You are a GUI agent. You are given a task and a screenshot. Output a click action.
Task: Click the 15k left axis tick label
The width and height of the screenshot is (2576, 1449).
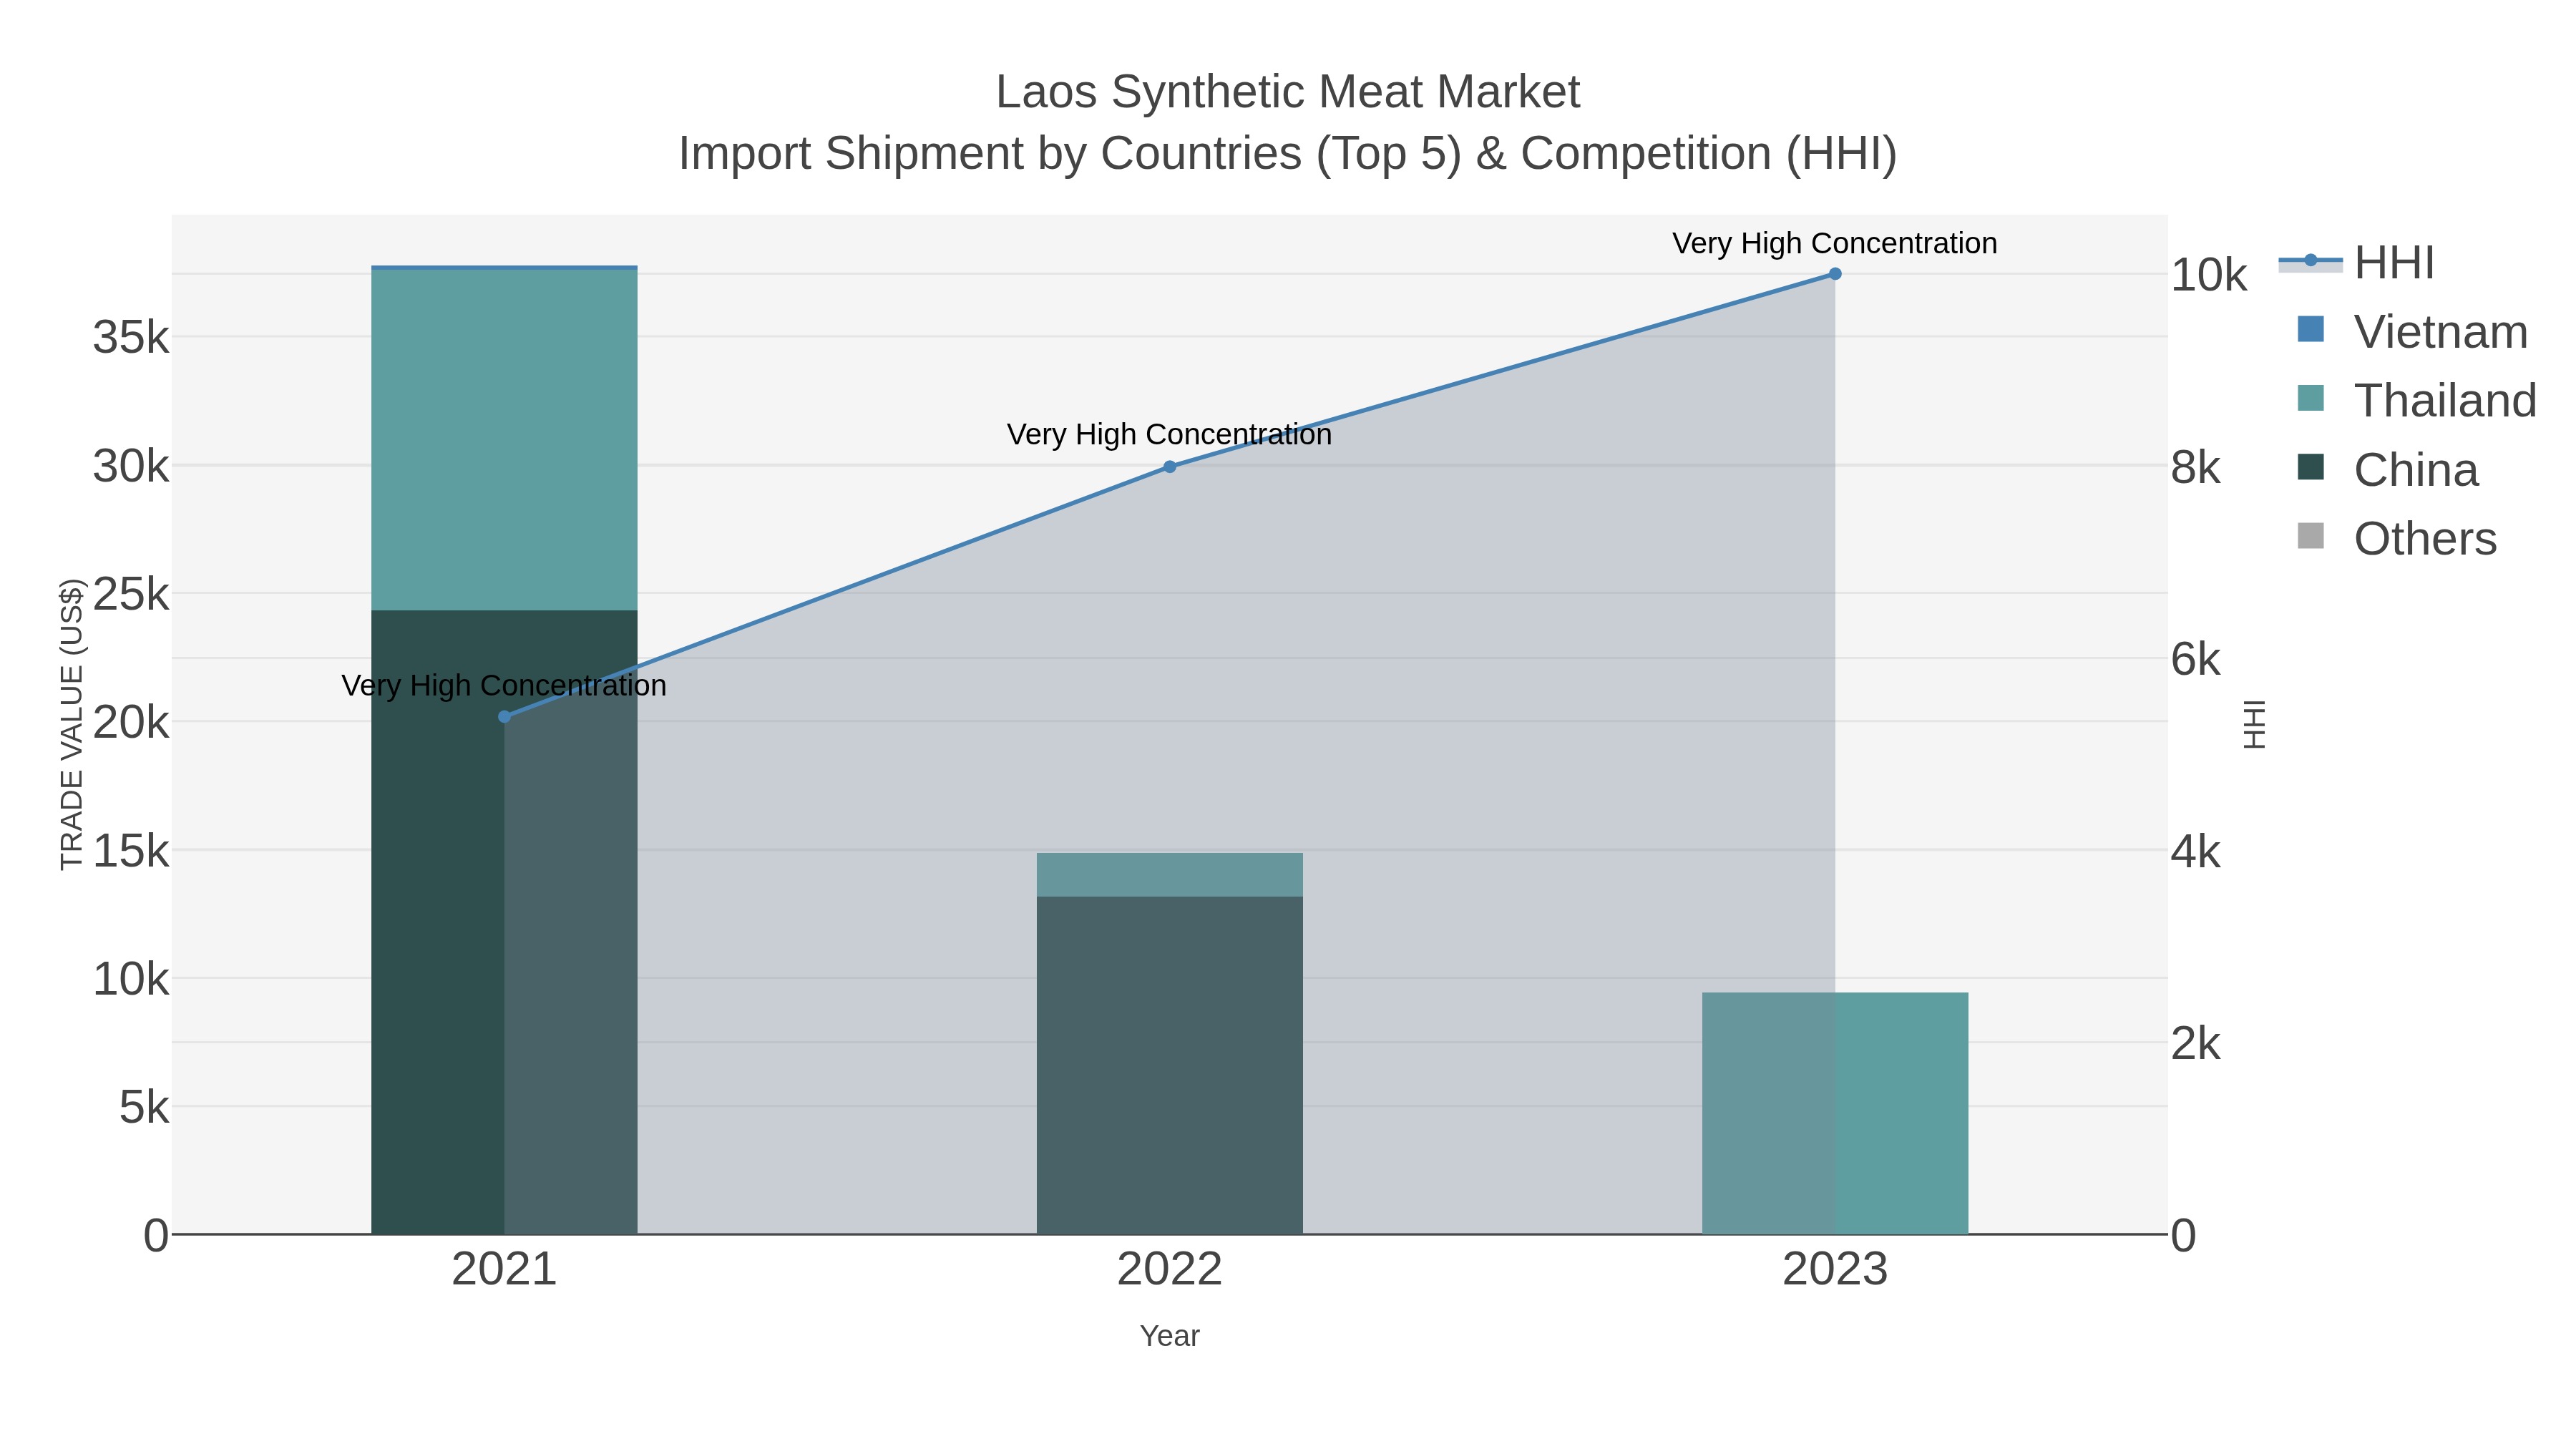click(131, 851)
